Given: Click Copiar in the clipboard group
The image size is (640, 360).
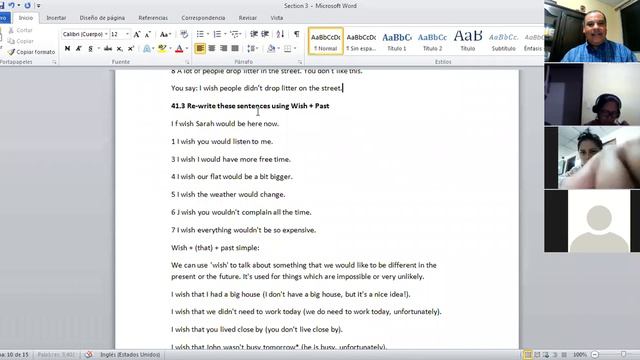Looking at the screenshot, I should tap(25, 41).
